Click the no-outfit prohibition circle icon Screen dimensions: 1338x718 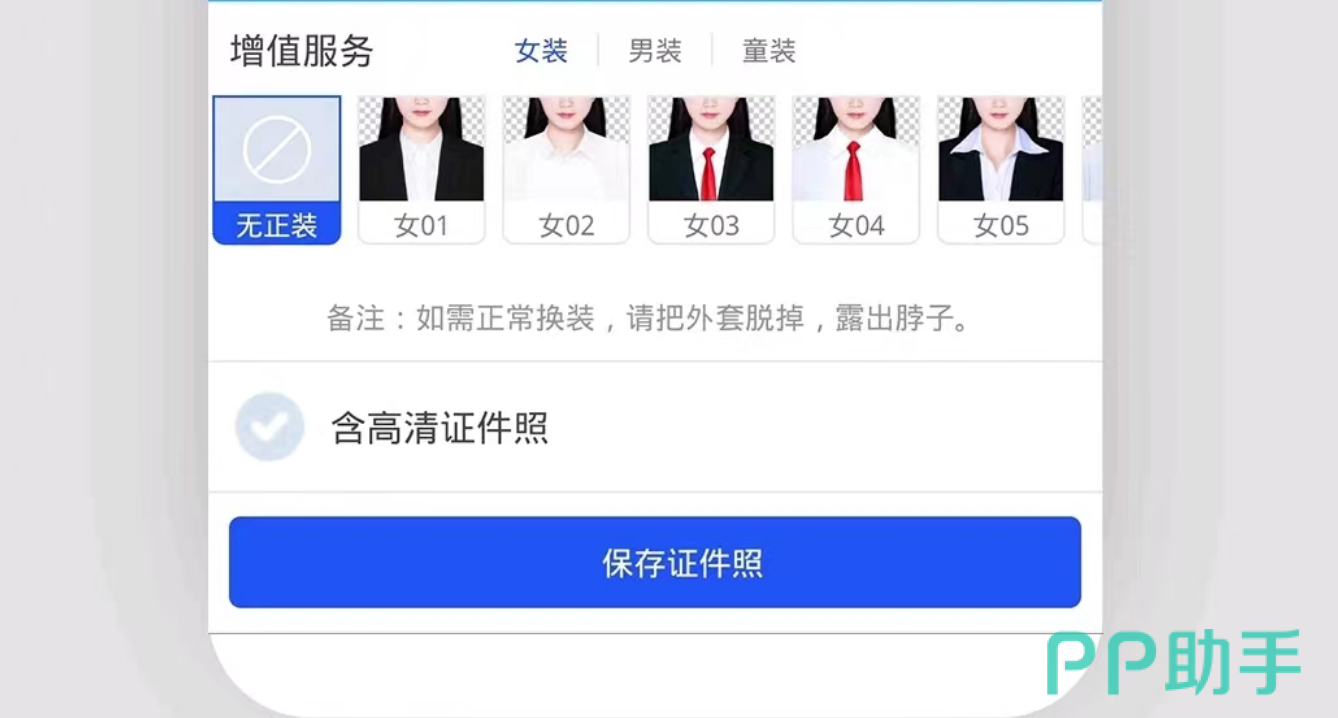tap(277, 149)
